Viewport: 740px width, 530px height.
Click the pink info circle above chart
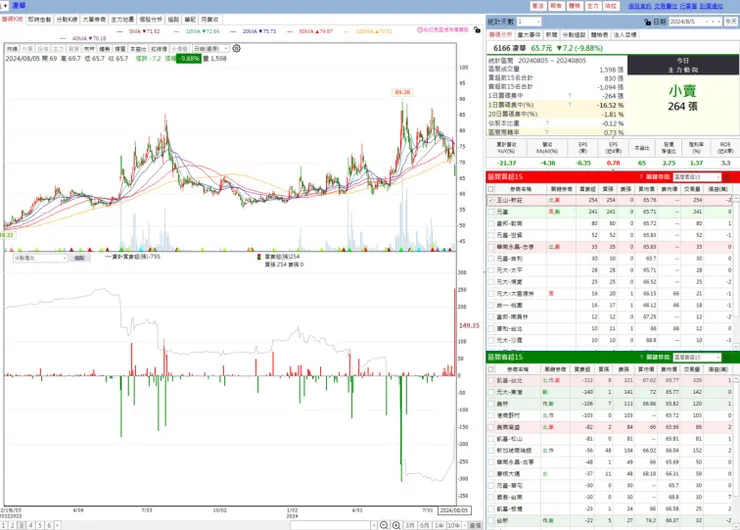[x=420, y=30]
